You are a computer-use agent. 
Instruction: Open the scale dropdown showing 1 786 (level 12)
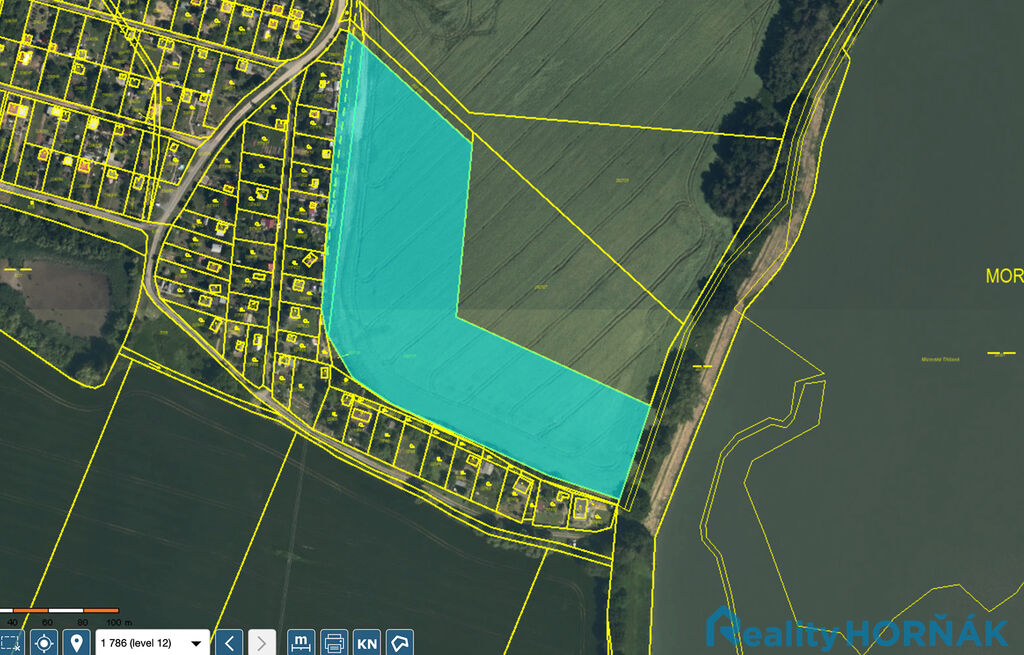click(151, 643)
